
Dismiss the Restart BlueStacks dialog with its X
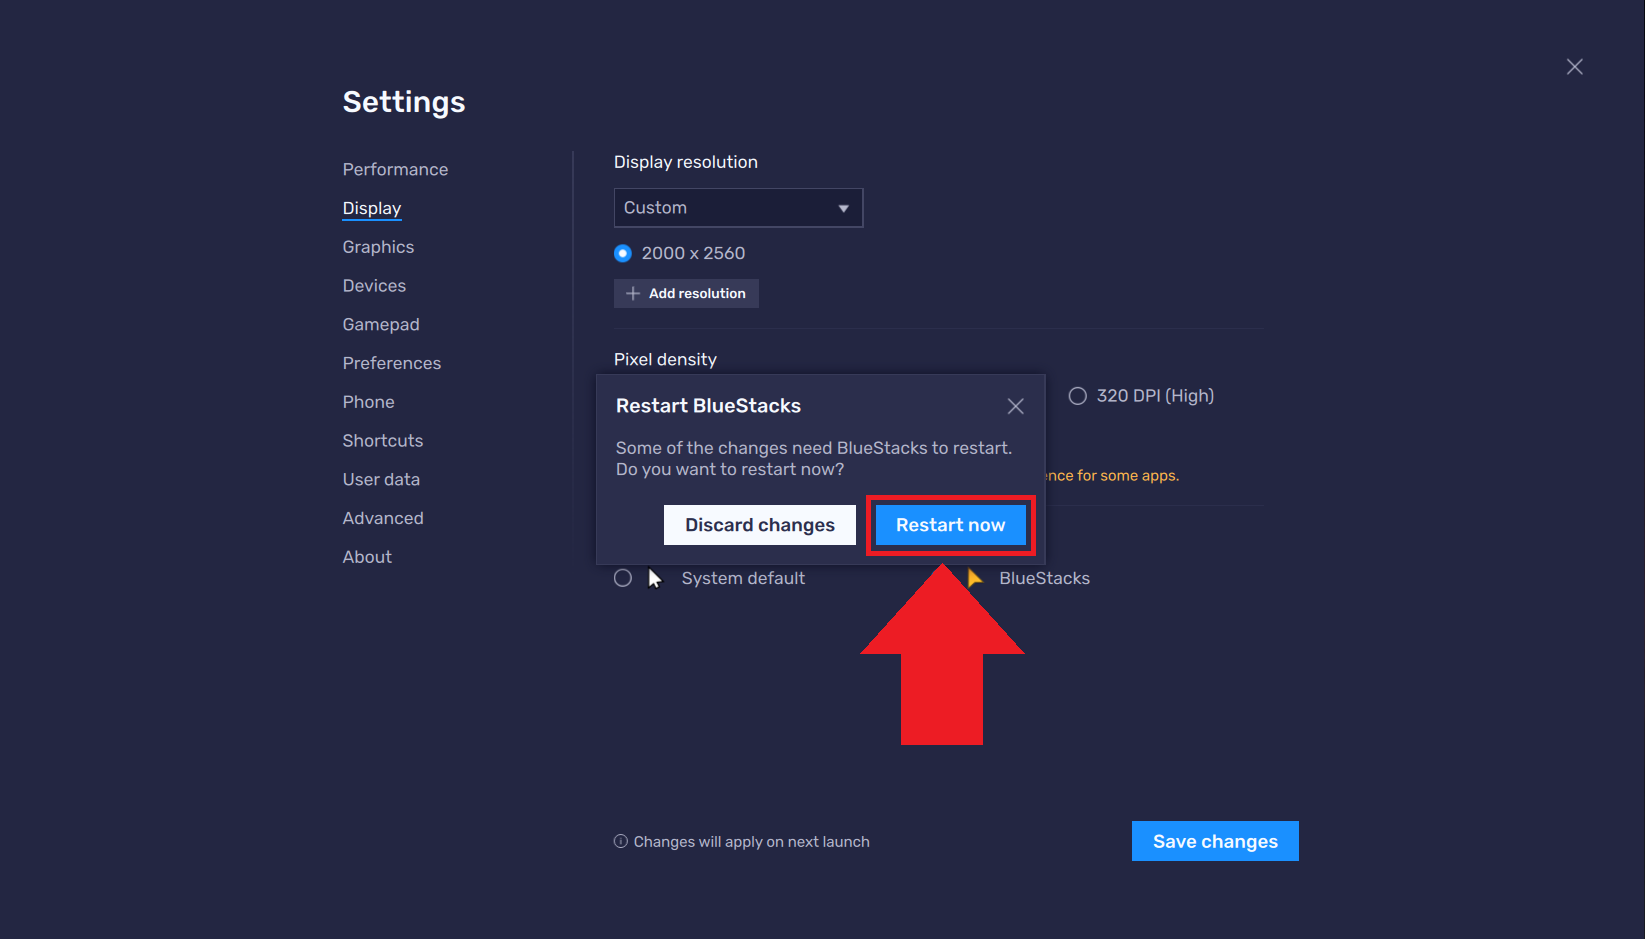1015,406
